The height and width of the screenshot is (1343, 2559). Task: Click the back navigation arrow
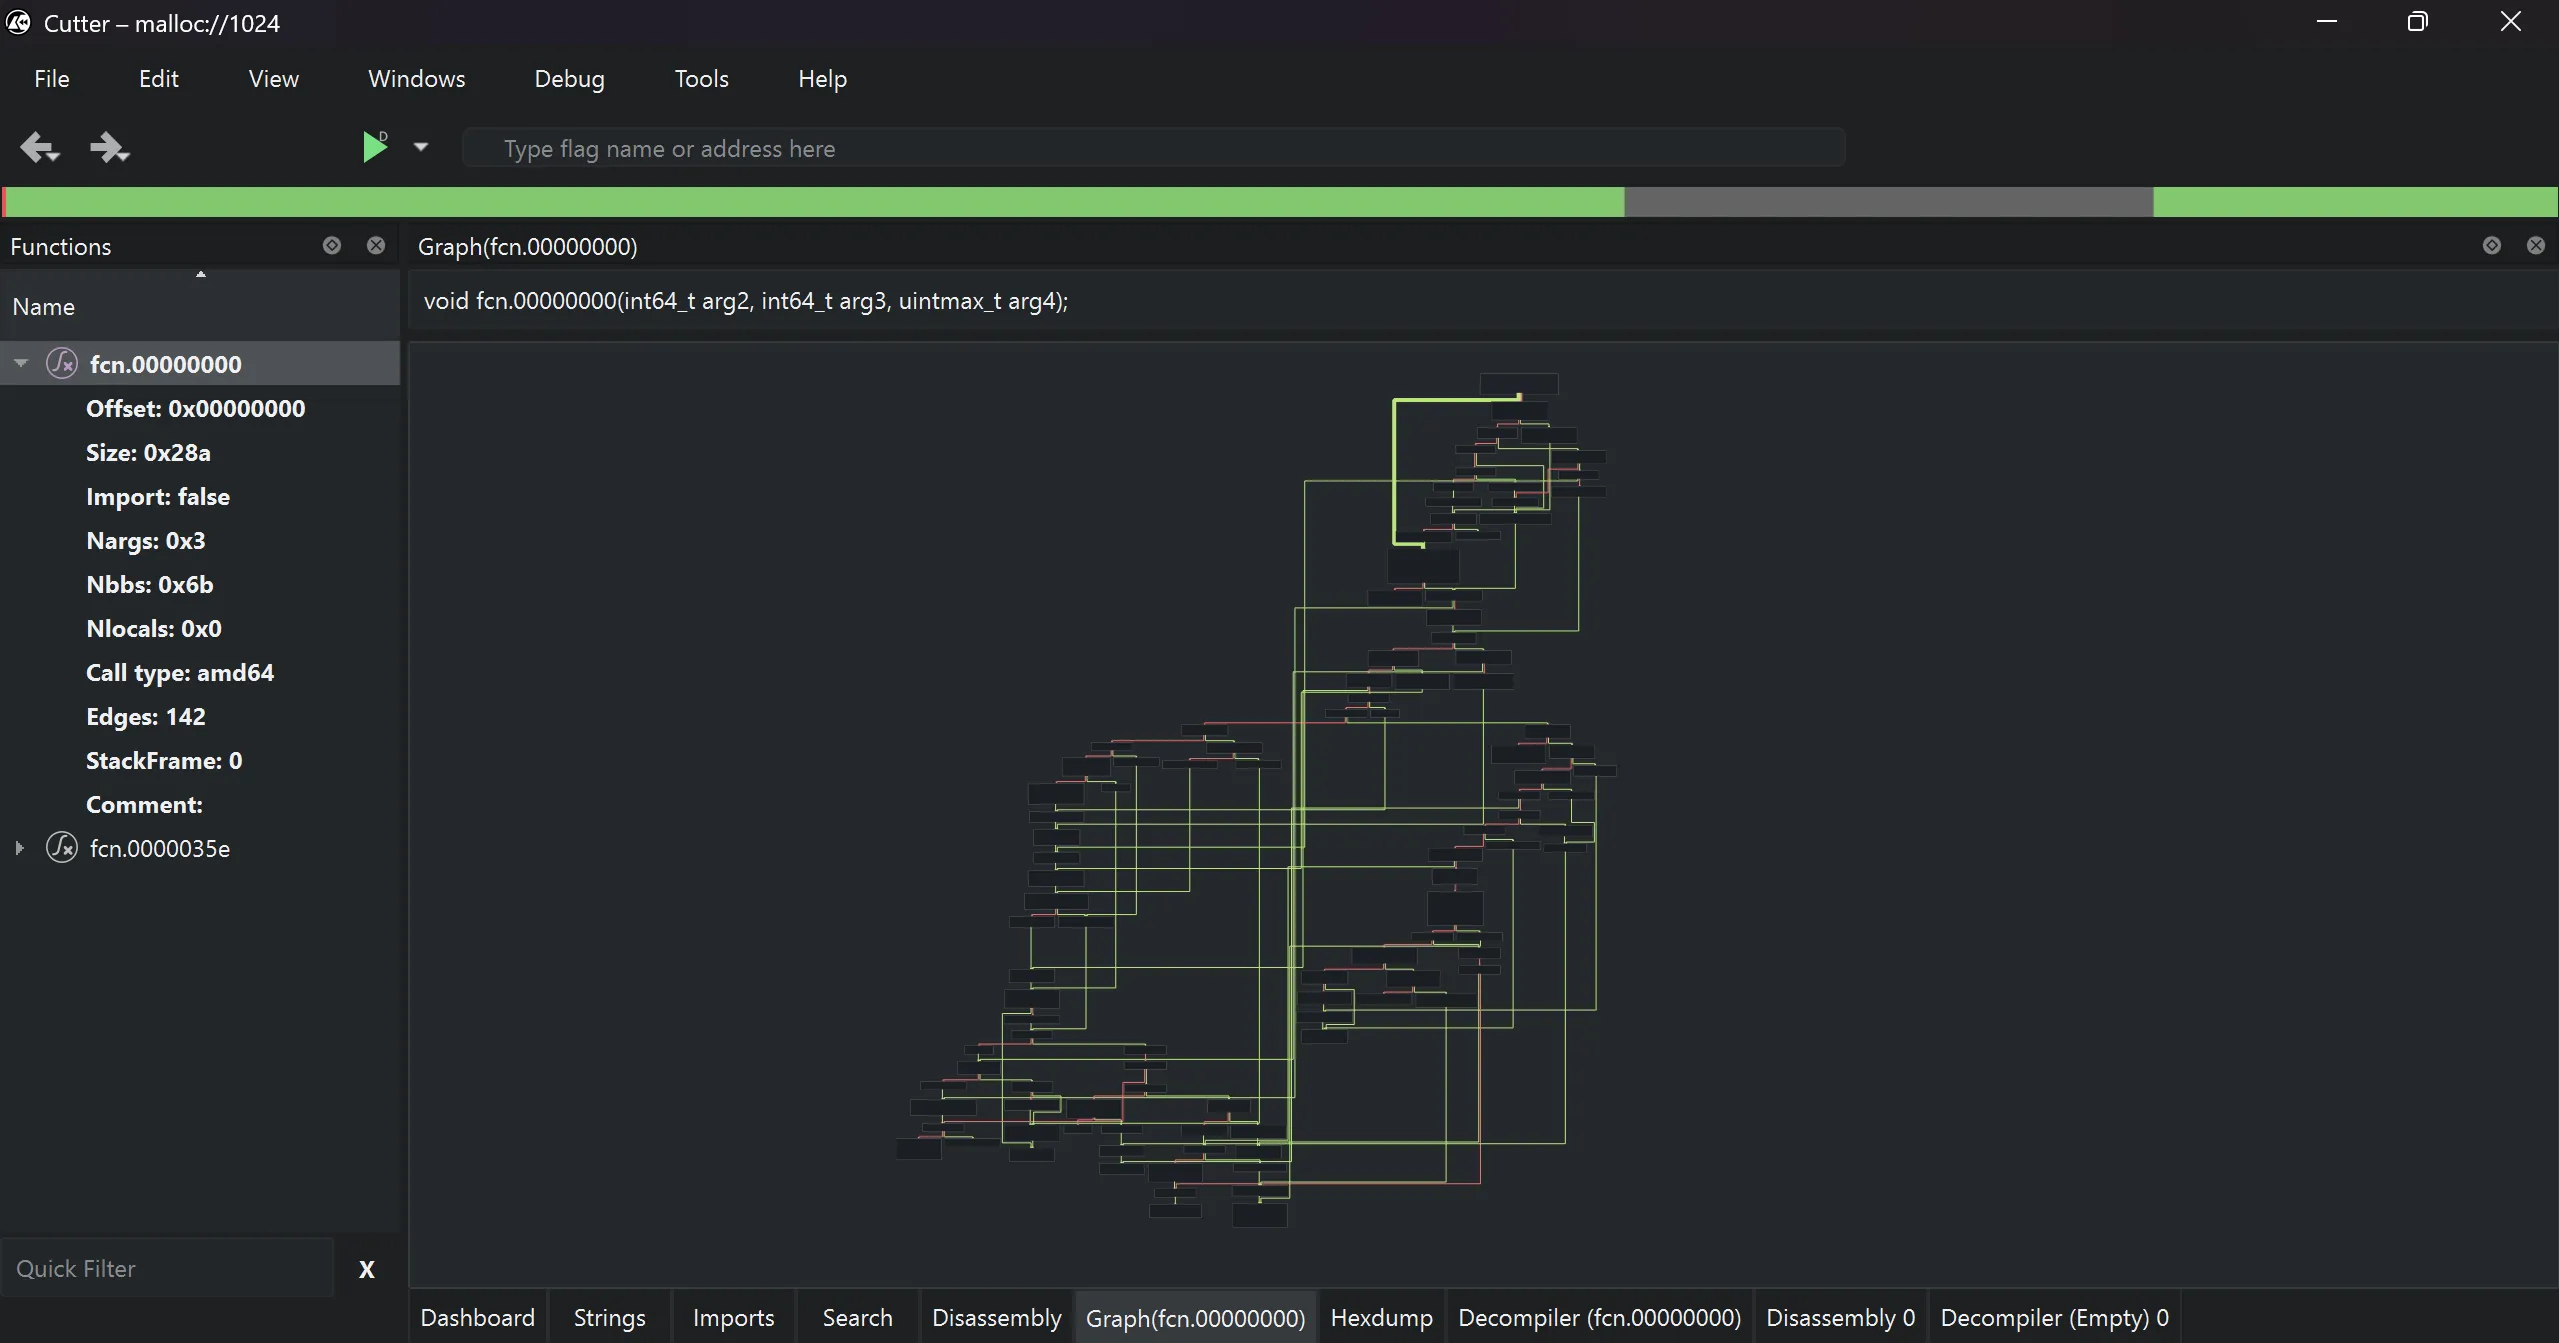pos(39,148)
